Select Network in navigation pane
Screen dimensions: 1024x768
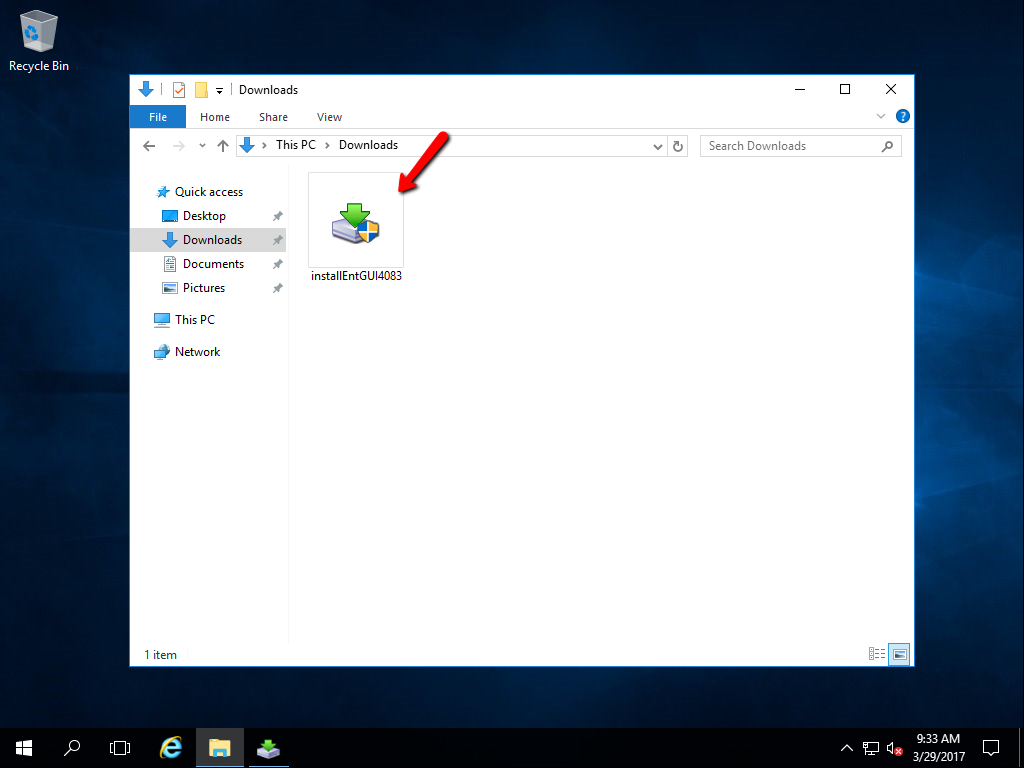coord(197,352)
